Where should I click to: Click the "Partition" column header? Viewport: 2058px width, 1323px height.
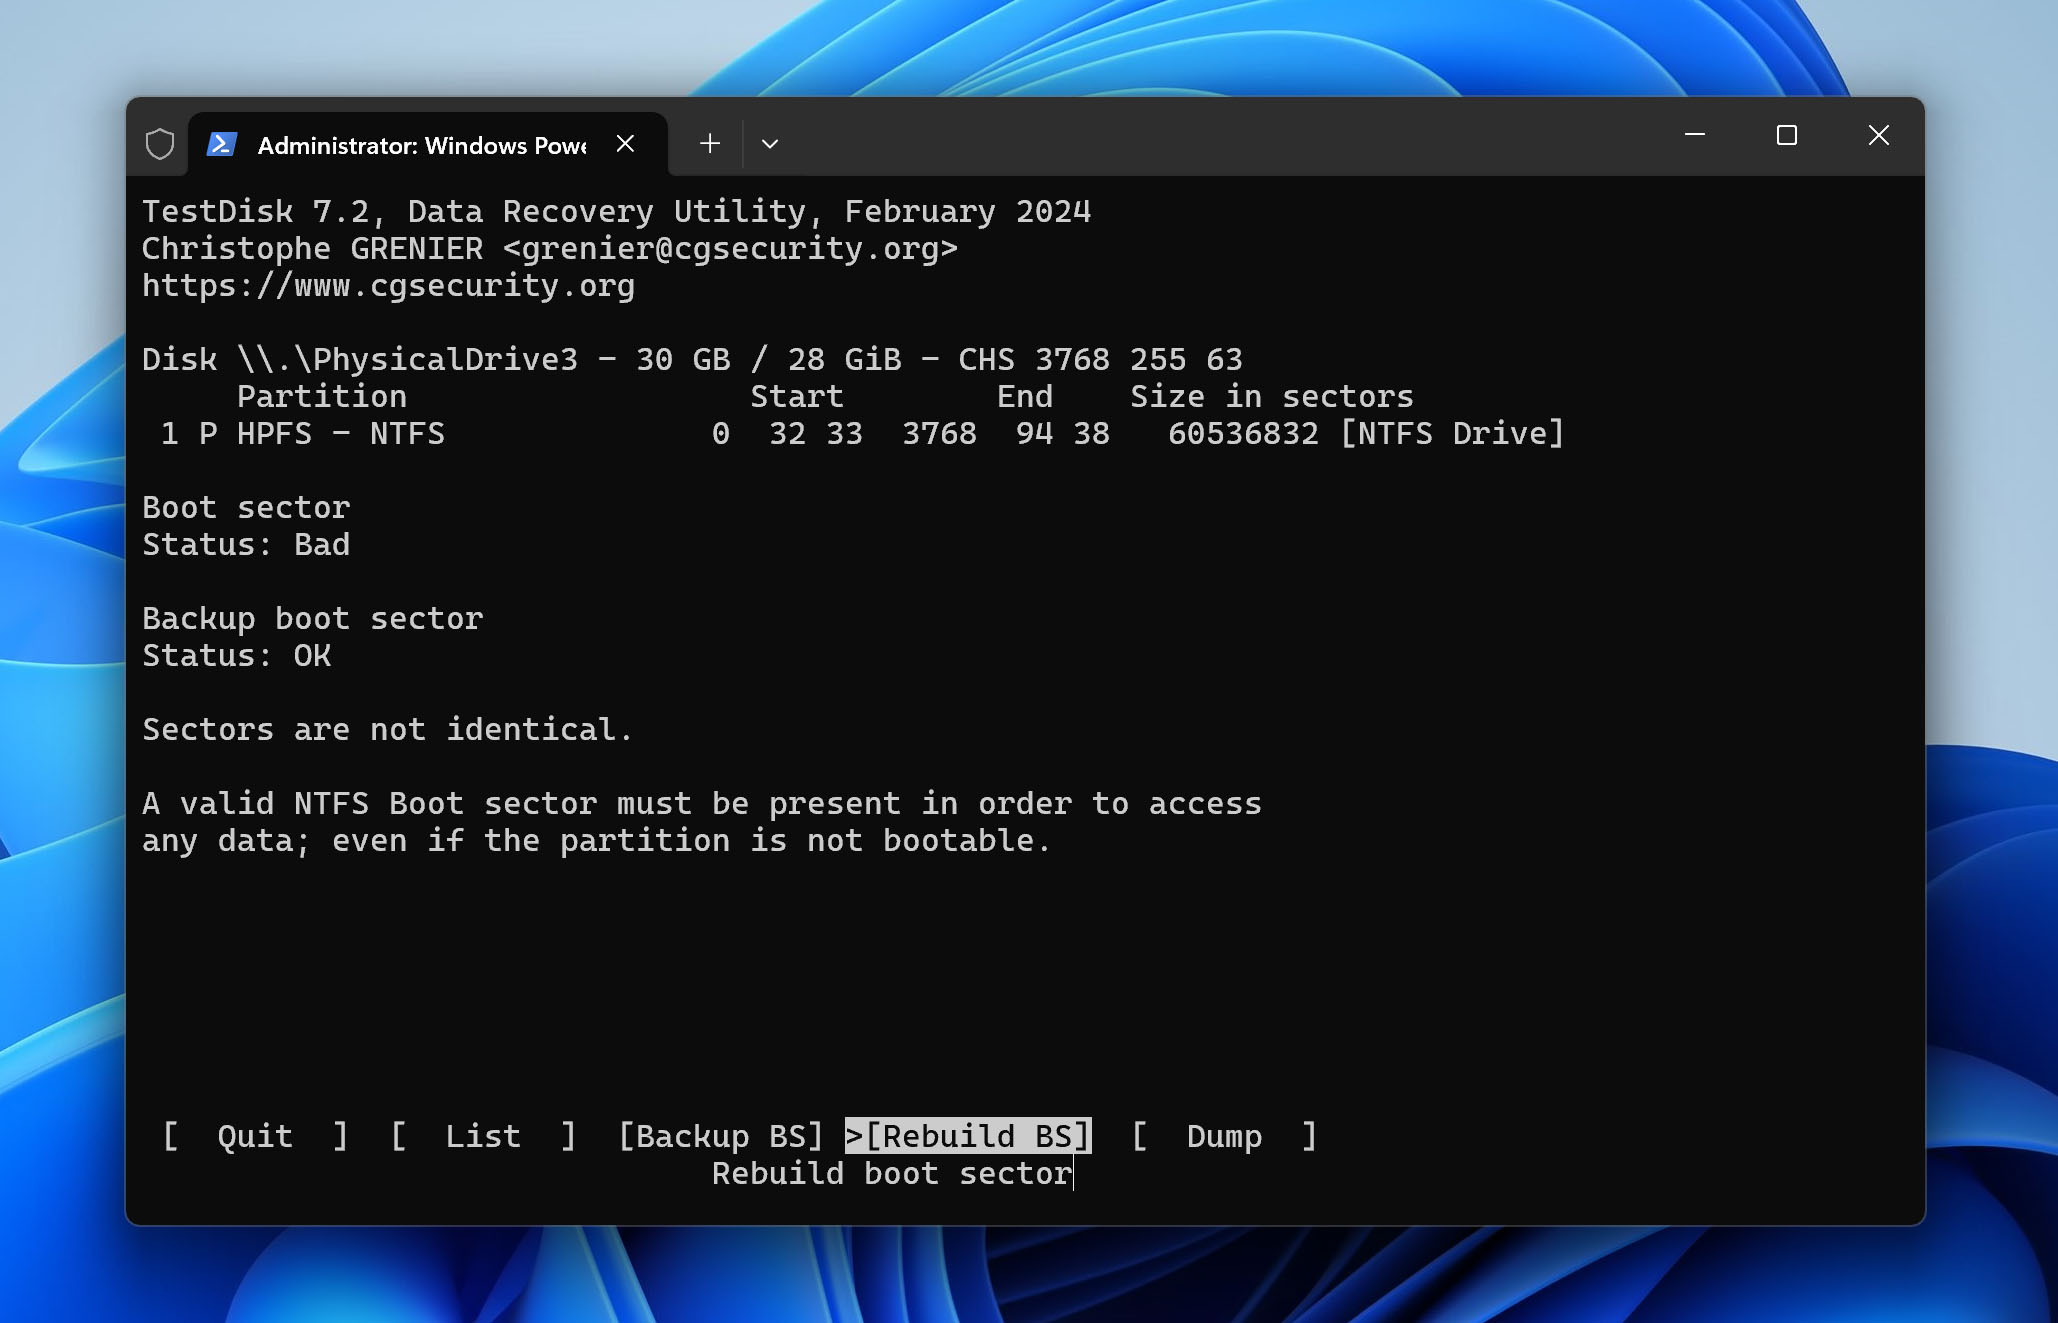tap(322, 397)
